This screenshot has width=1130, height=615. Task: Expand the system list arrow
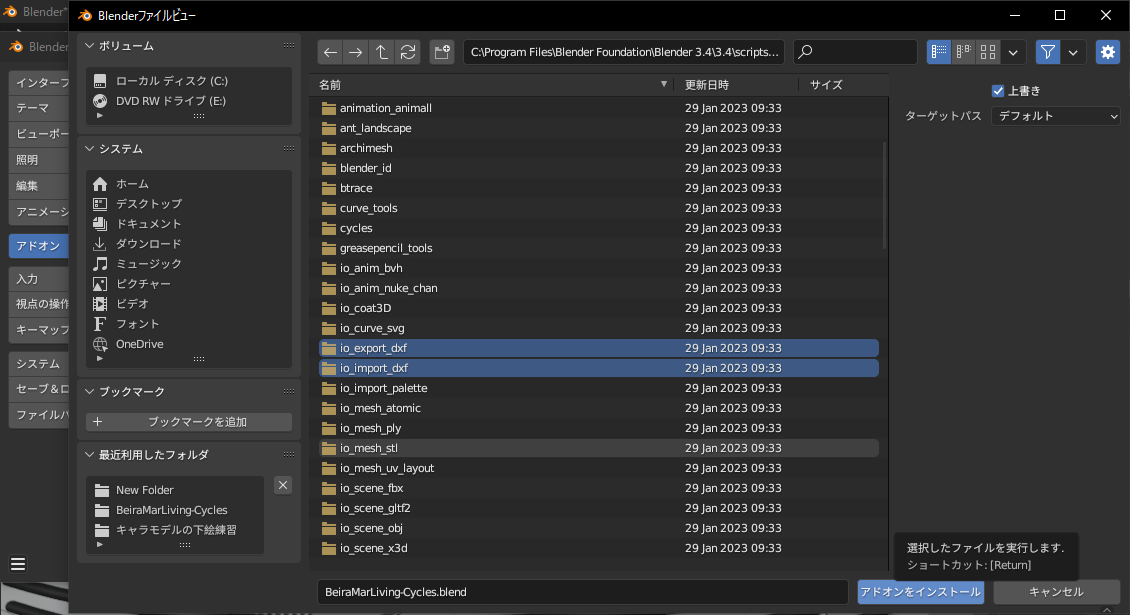100,358
